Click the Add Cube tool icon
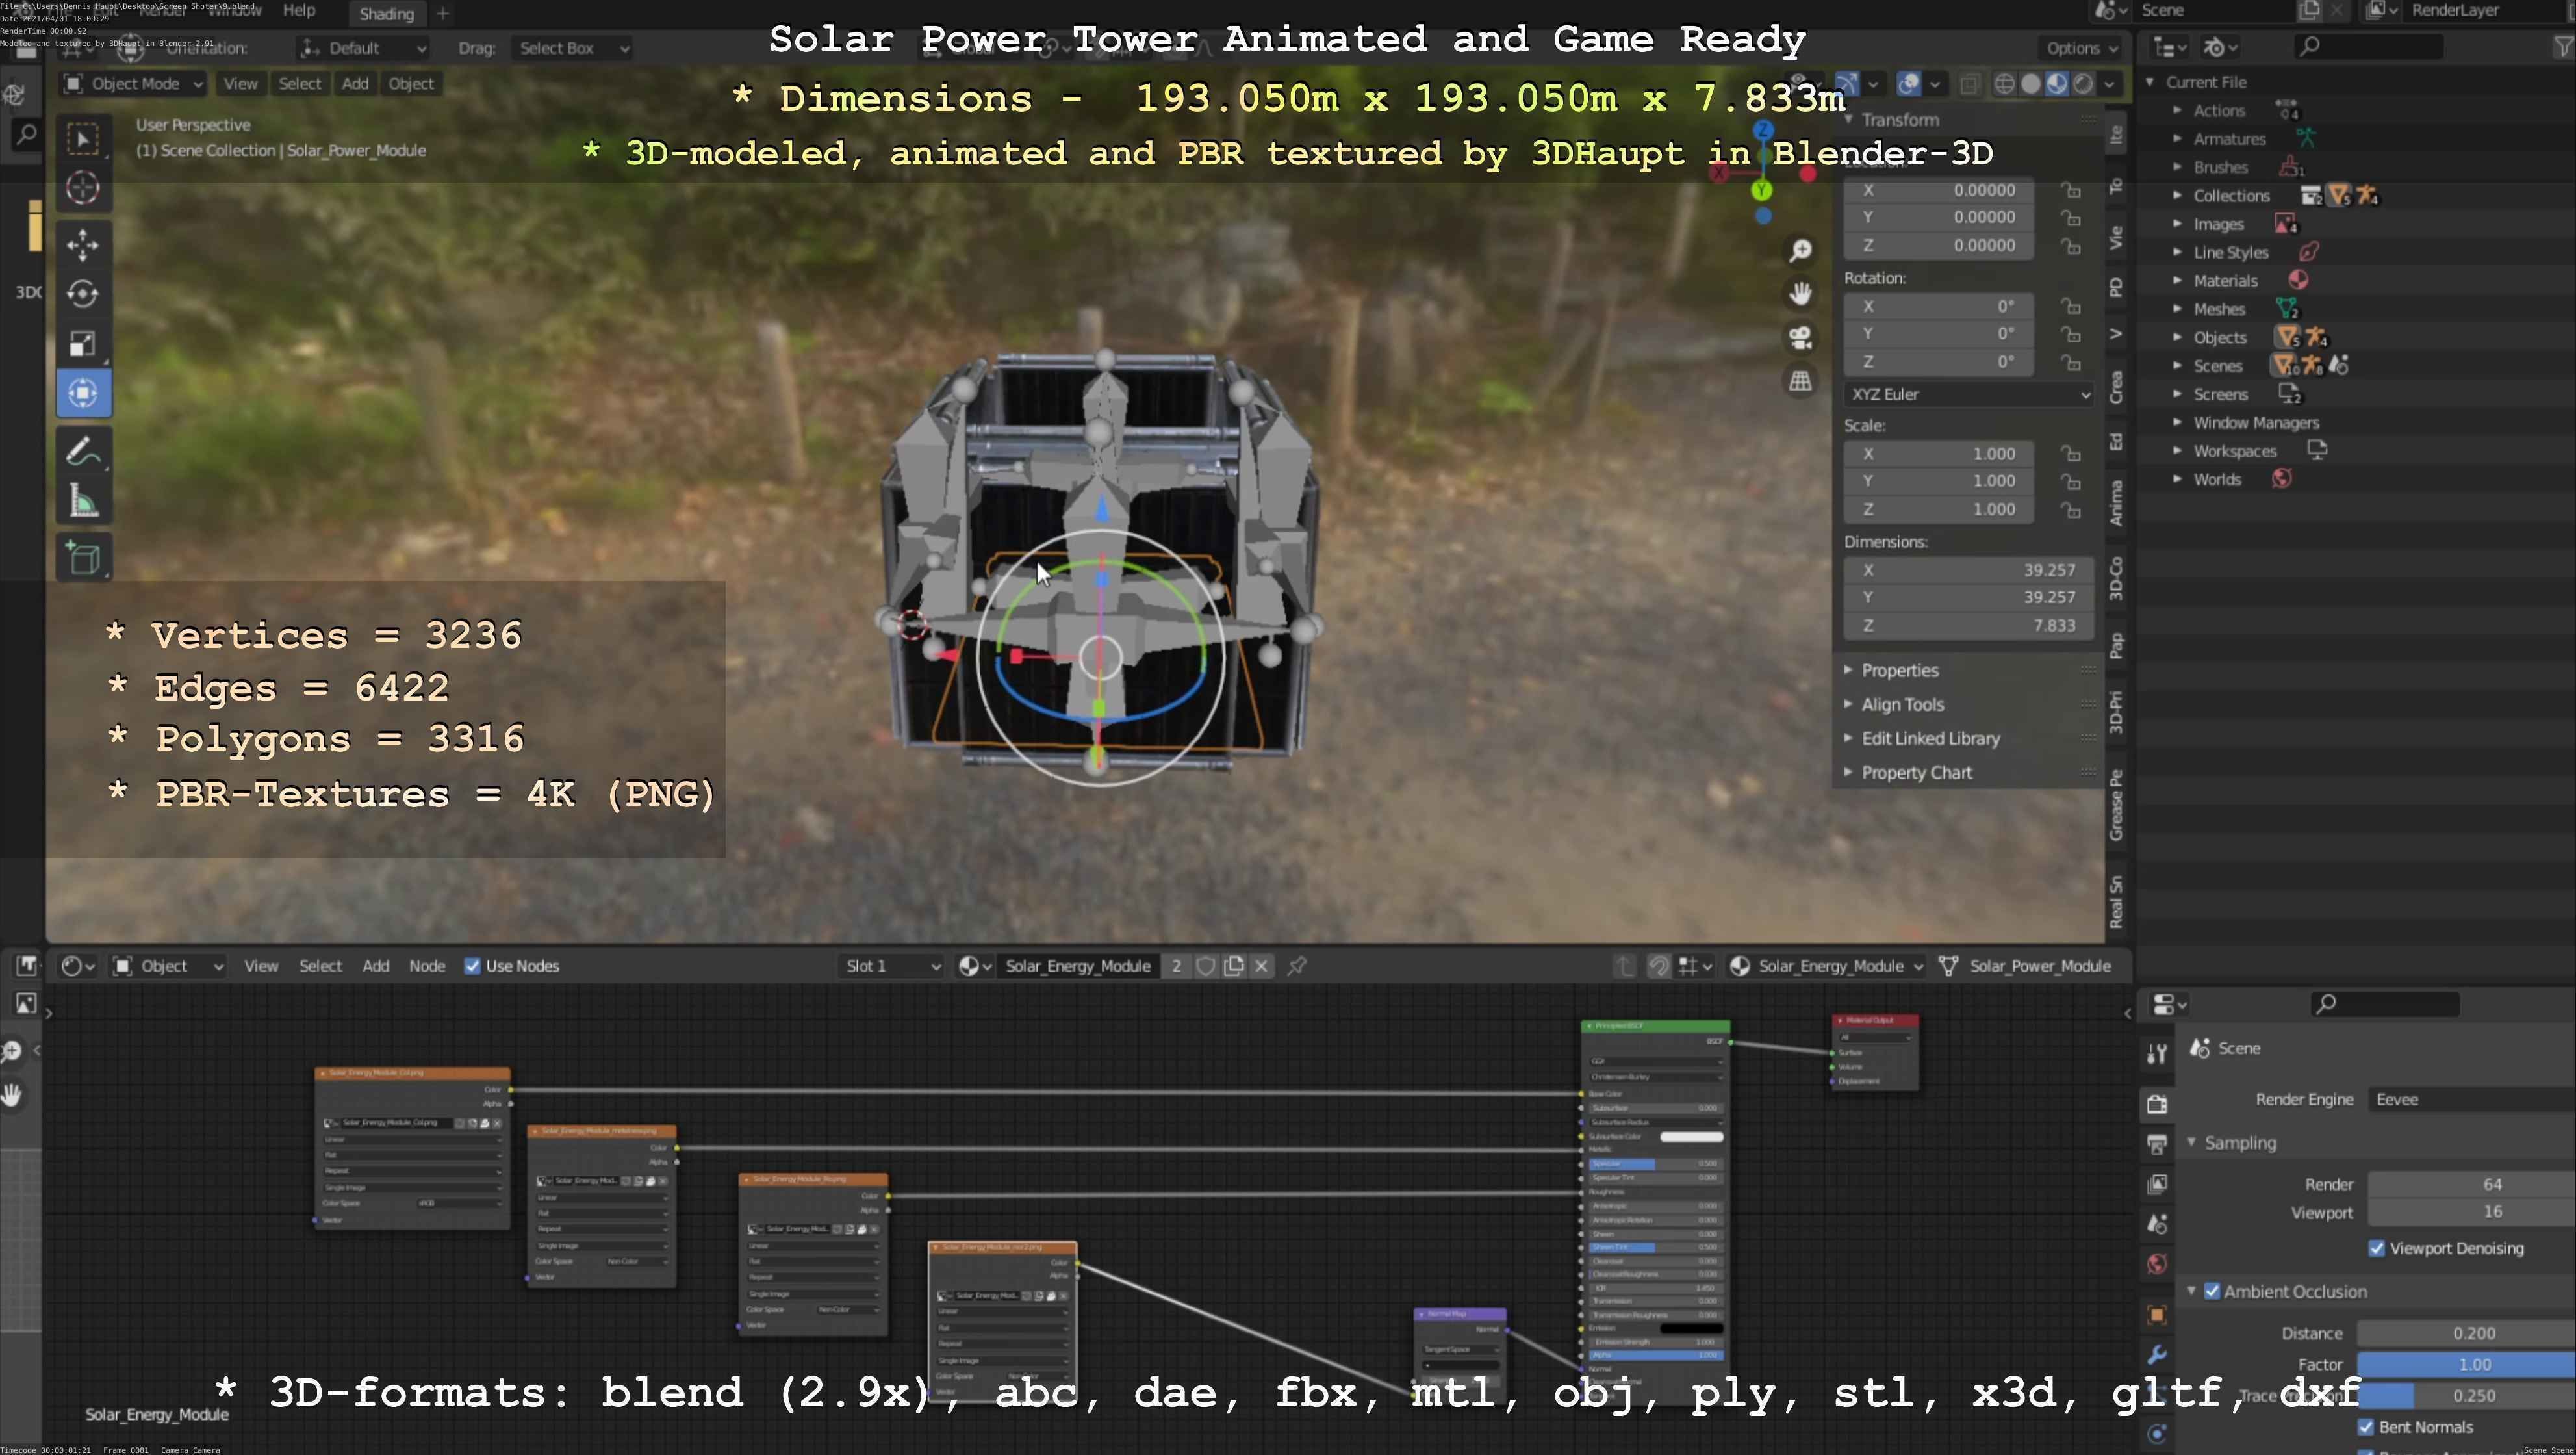 [x=83, y=558]
